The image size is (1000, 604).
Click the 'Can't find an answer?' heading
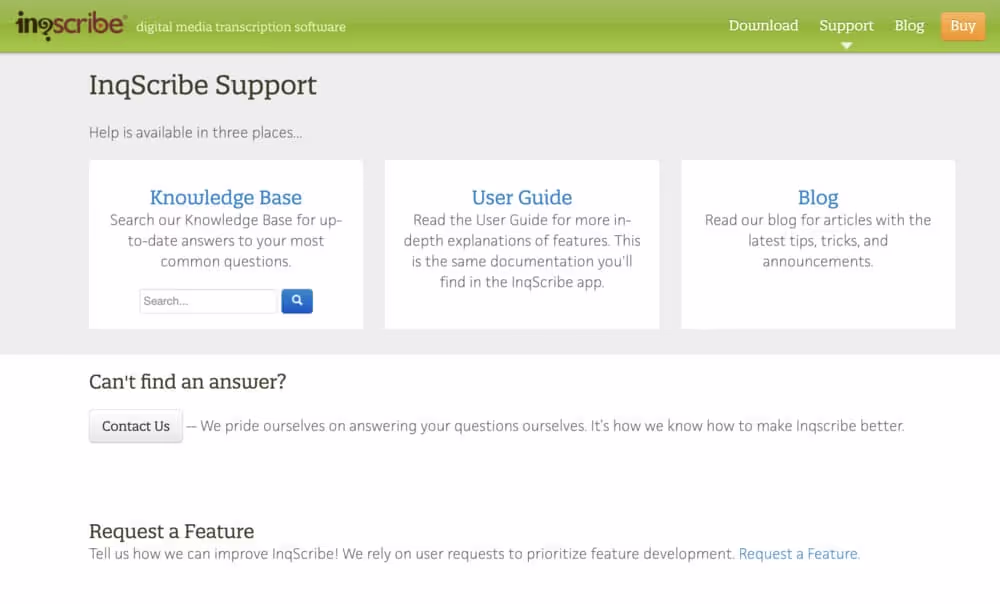(188, 381)
